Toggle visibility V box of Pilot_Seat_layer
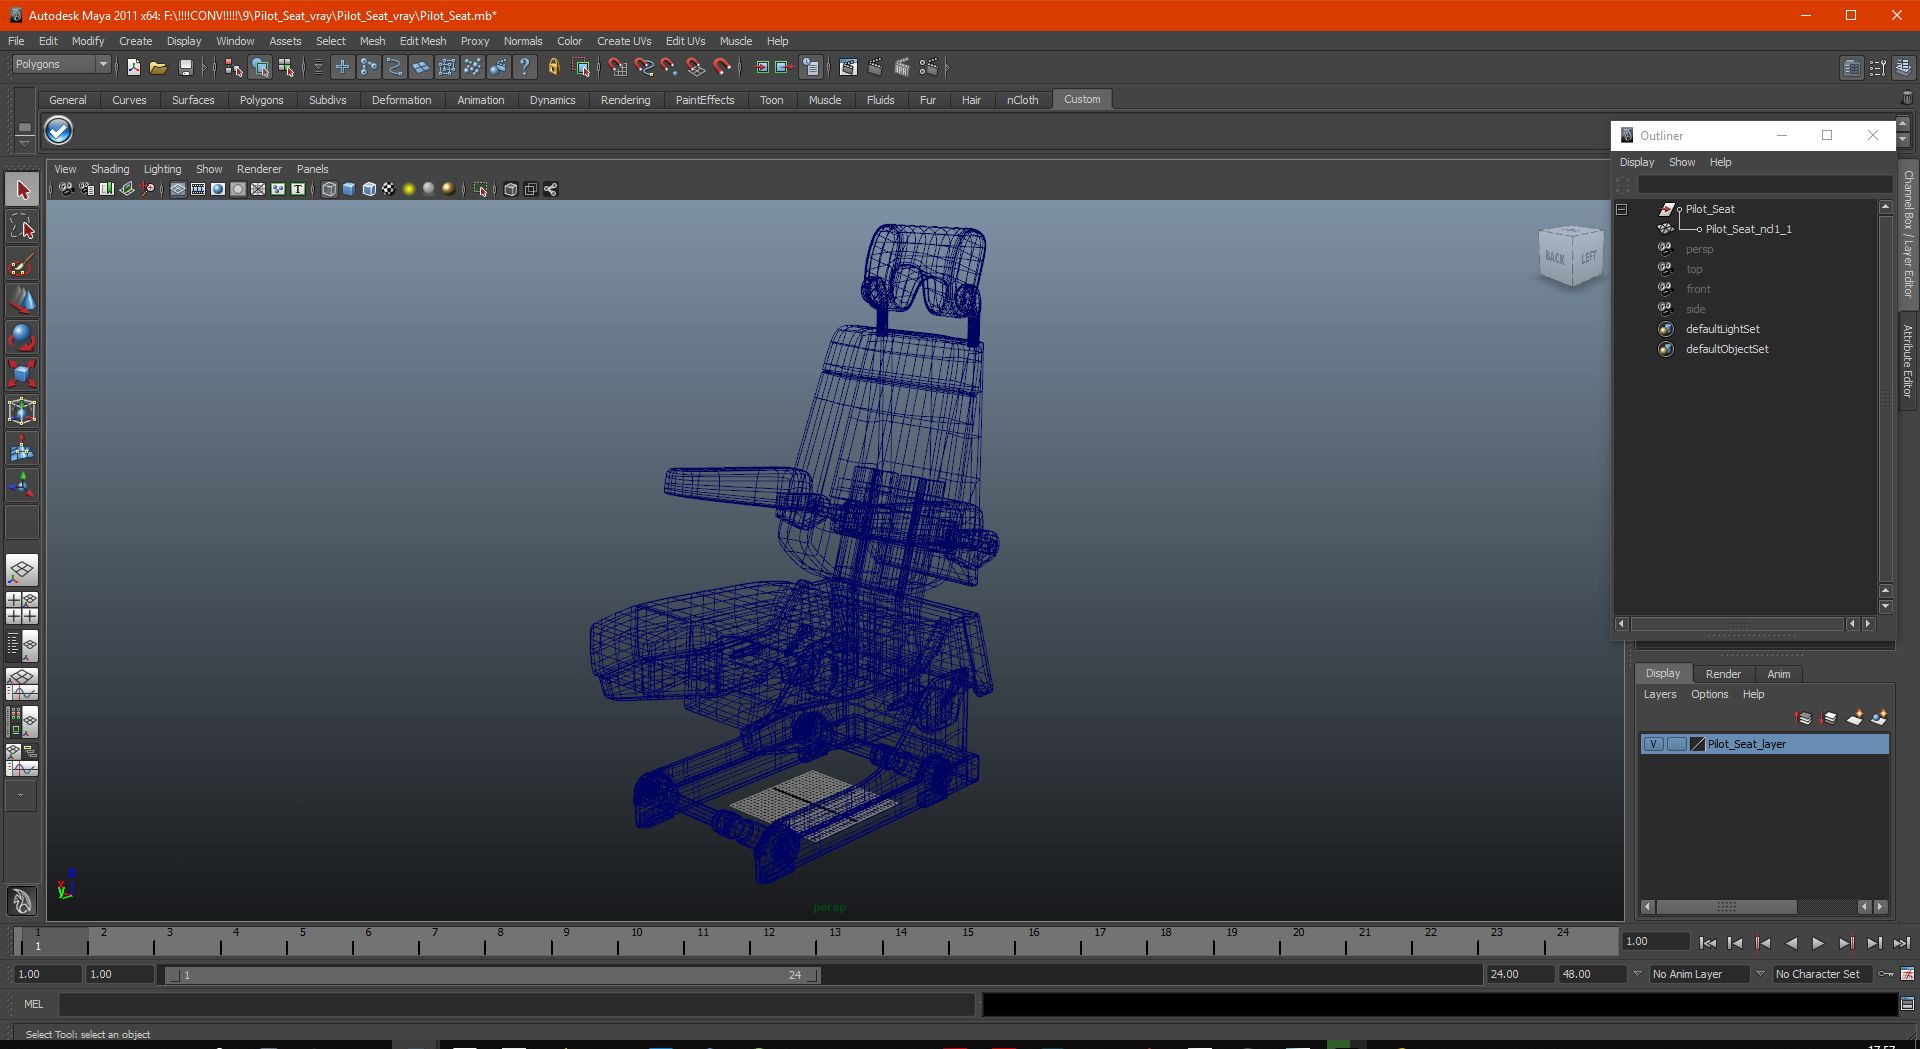1920x1049 pixels. 1654,744
